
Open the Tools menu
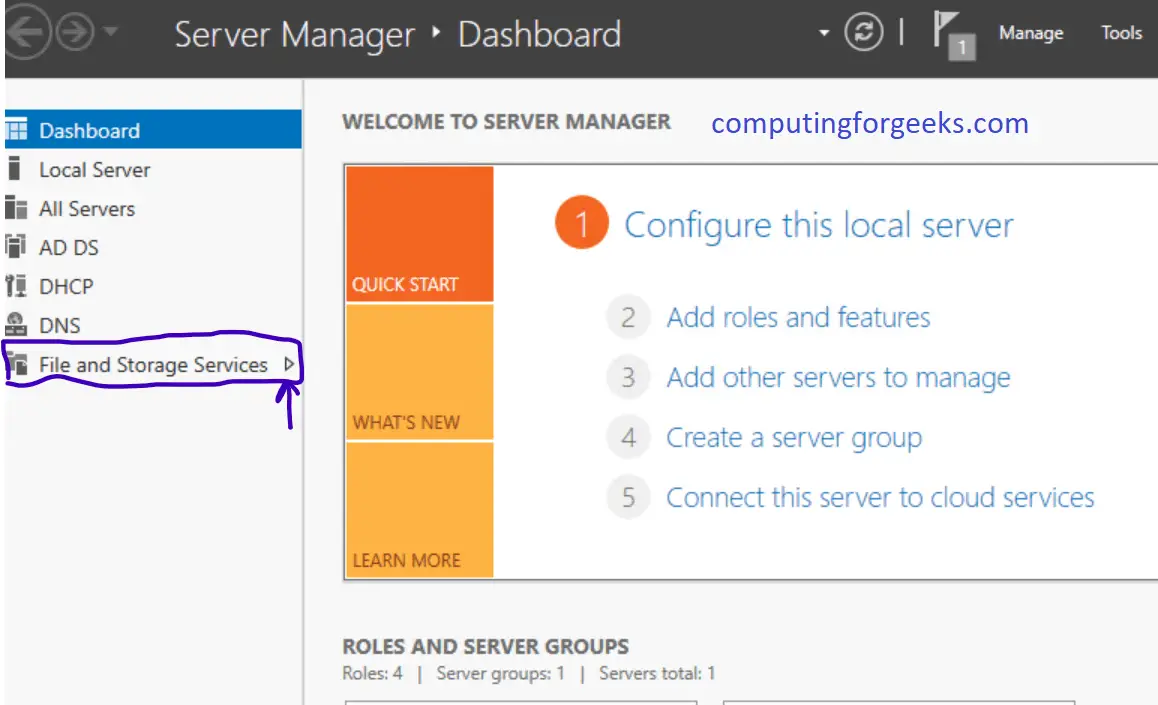click(x=1121, y=33)
